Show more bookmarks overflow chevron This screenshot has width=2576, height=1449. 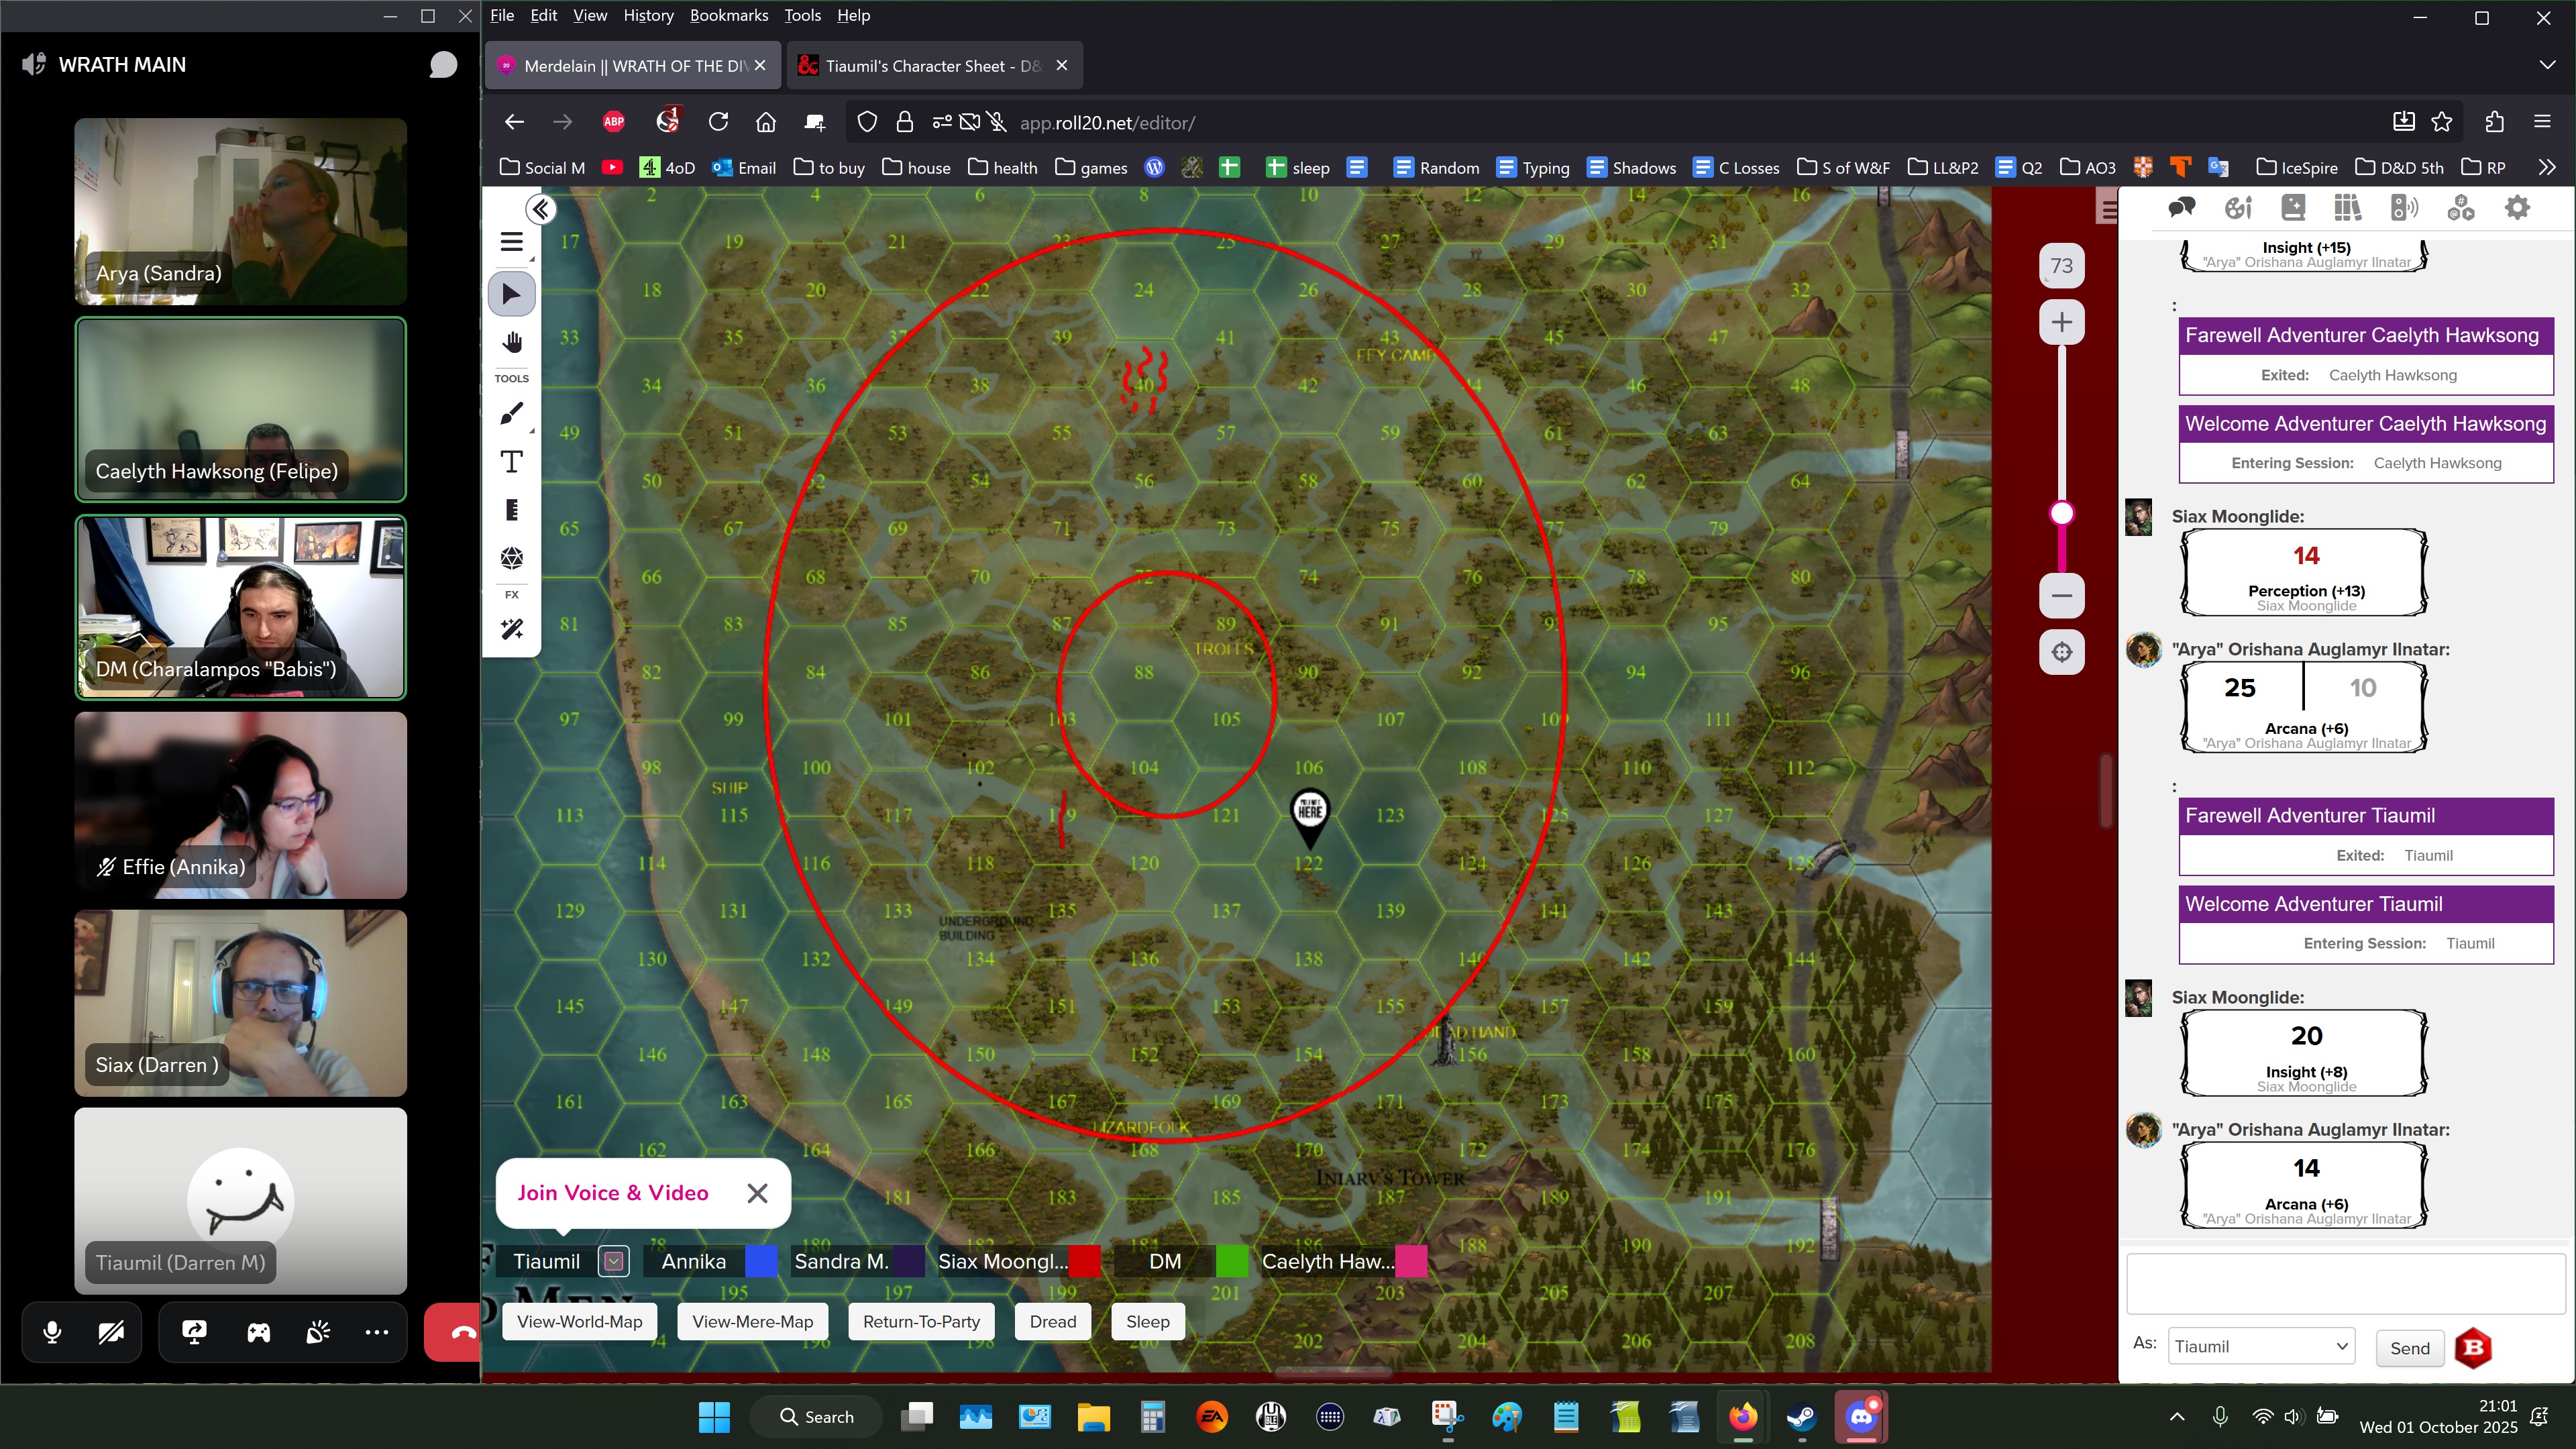tap(2546, 168)
